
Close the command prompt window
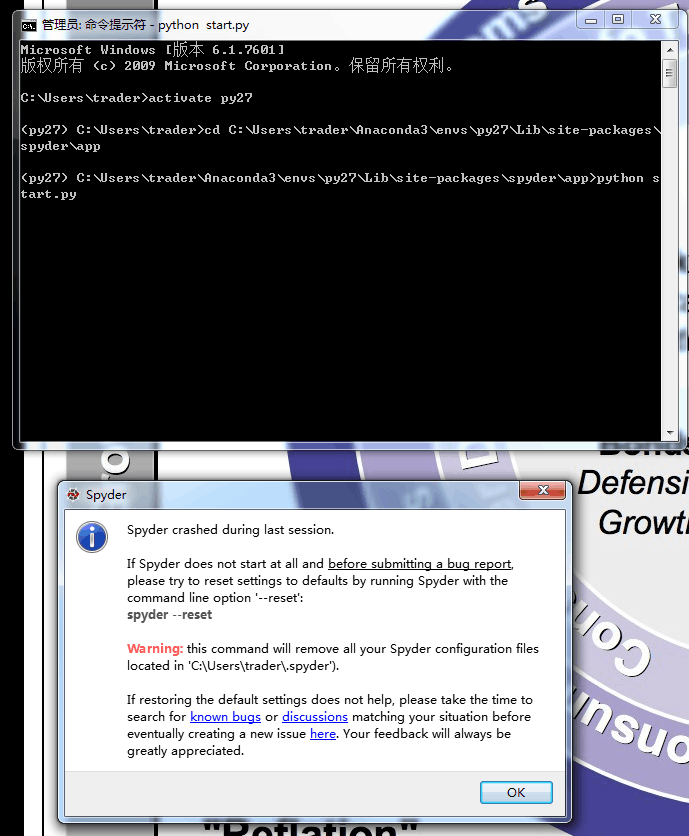coord(655,20)
